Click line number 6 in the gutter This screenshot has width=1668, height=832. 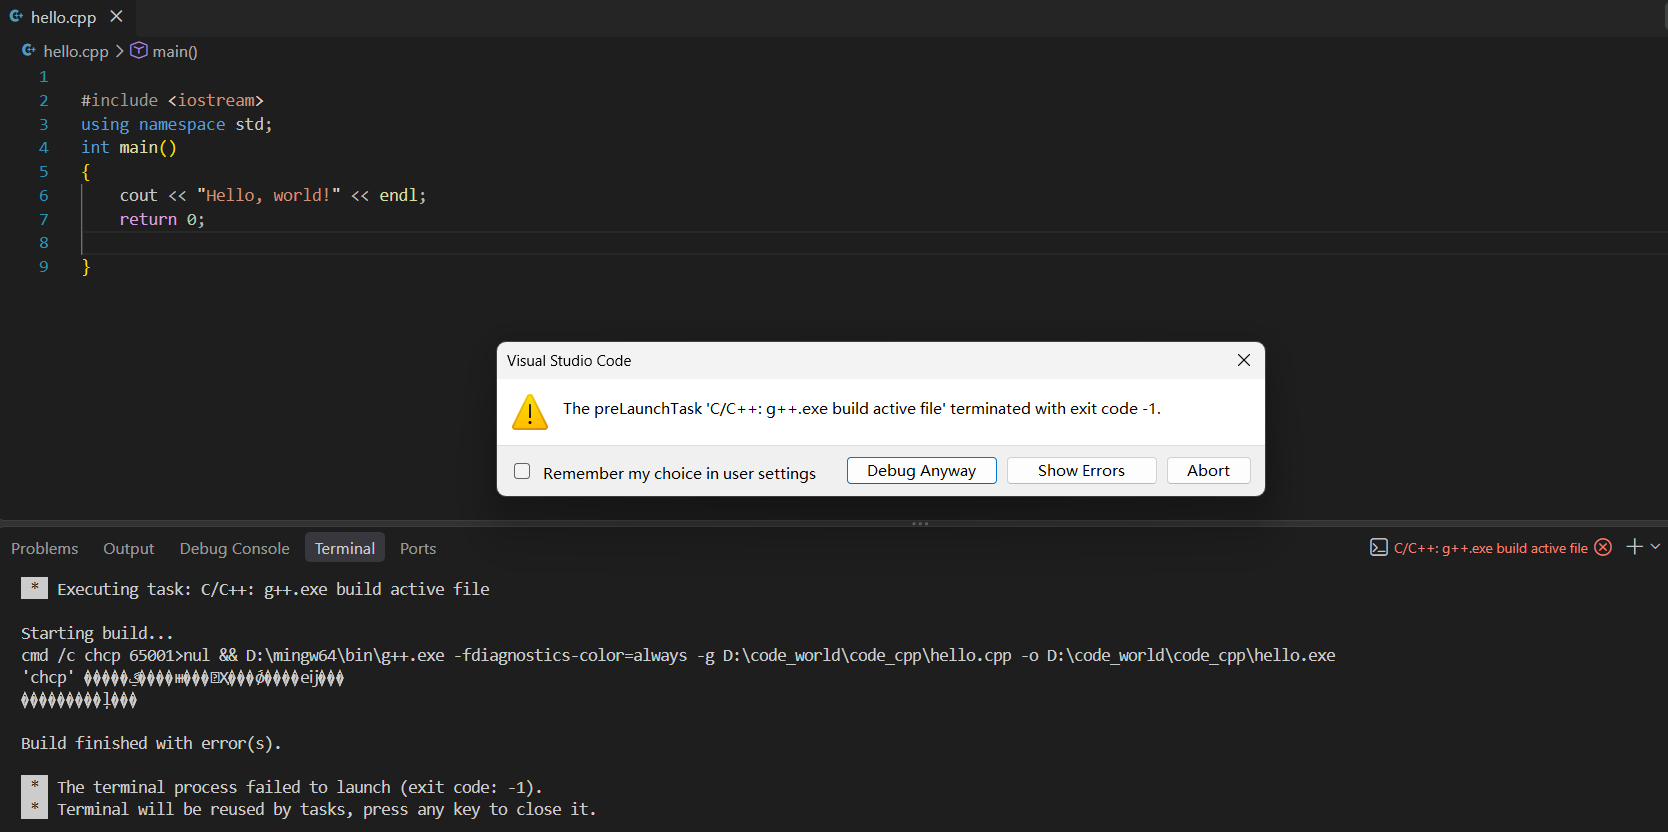43,196
